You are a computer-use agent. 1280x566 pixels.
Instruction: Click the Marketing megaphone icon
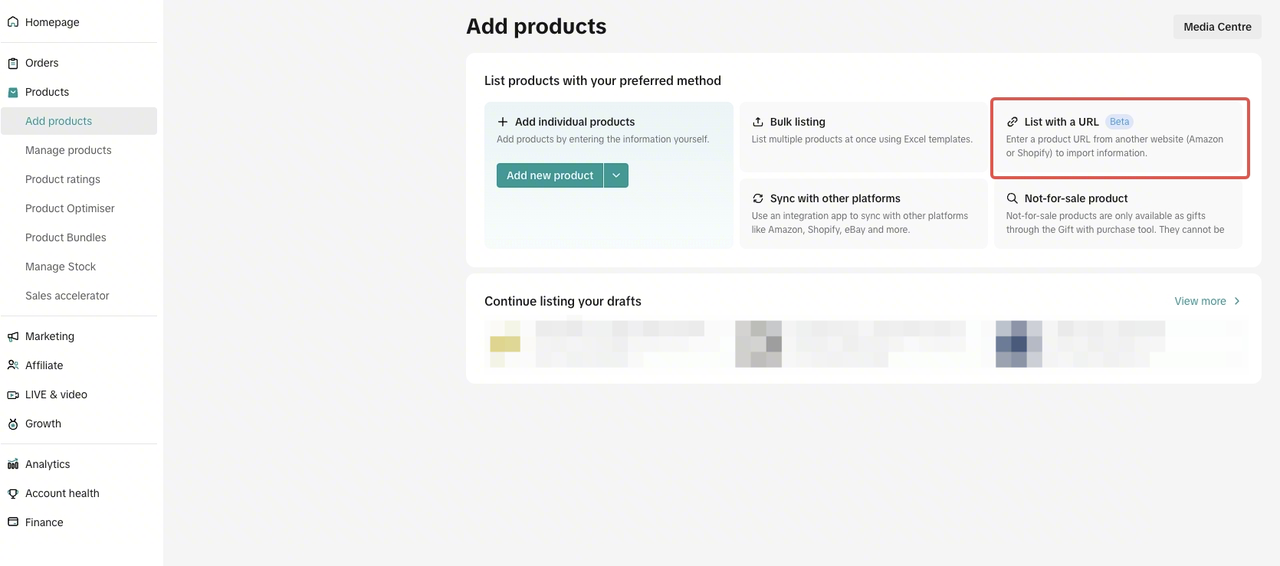(x=13, y=337)
